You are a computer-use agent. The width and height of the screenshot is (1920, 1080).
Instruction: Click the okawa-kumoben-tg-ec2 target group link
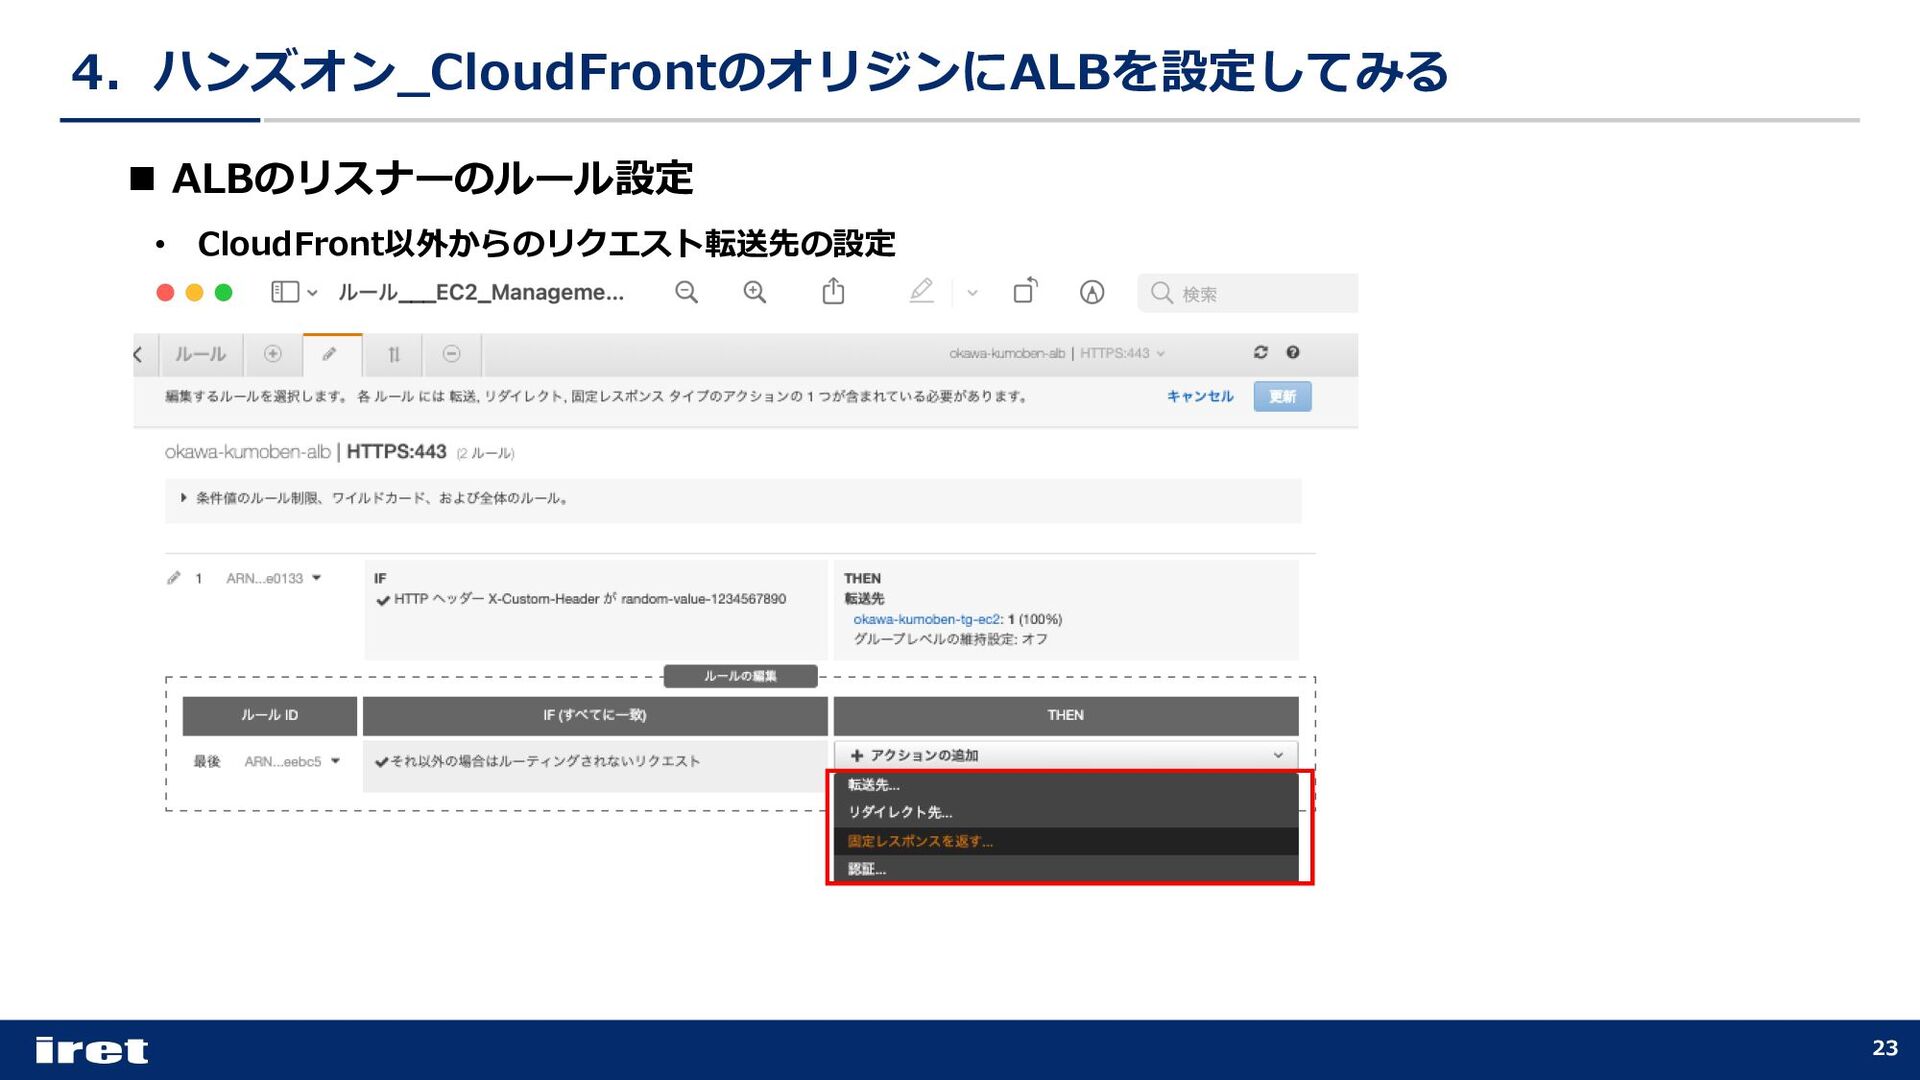[x=927, y=619]
